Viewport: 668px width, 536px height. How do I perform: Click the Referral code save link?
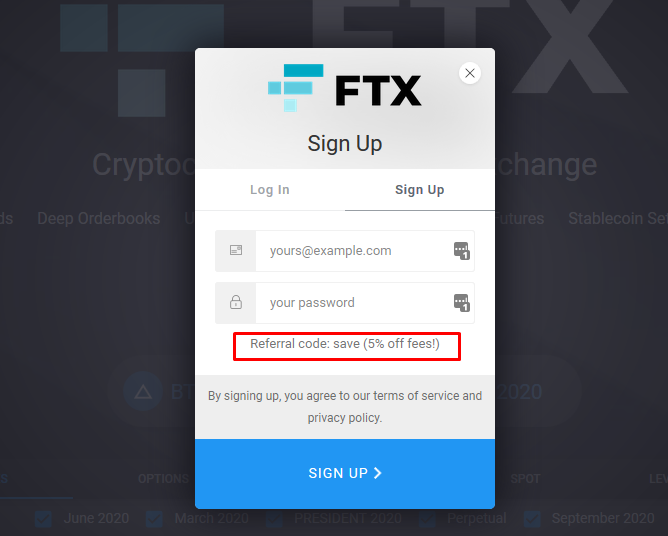345,343
